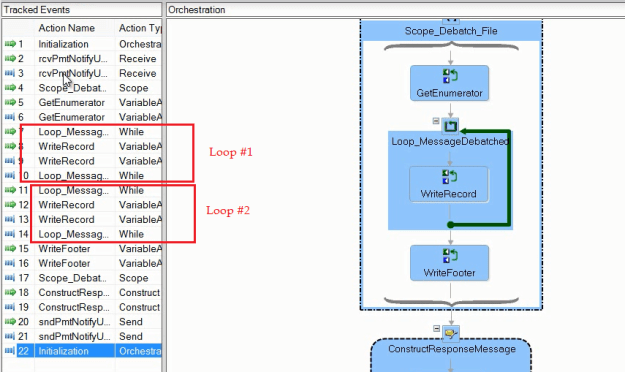Click the Tracked Events panel title
This screenshot has height=372, width=625.
[x=36, y=10]
